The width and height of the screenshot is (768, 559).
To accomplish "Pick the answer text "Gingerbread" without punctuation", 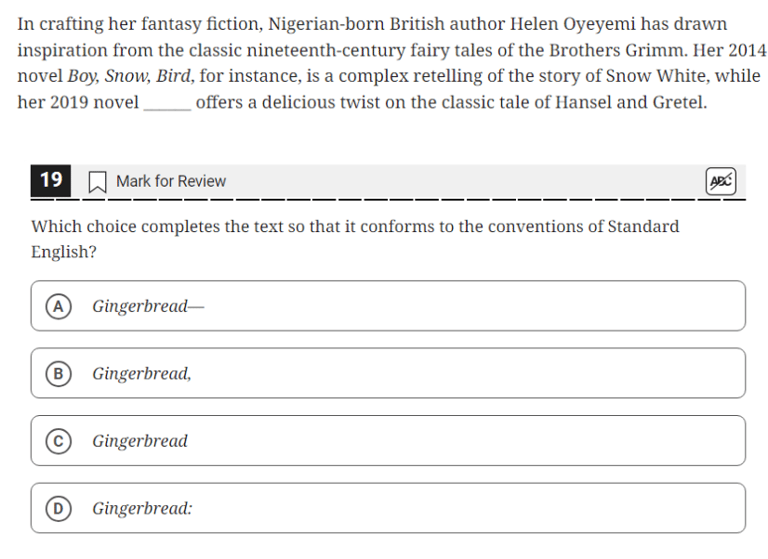I will [140, 441].
